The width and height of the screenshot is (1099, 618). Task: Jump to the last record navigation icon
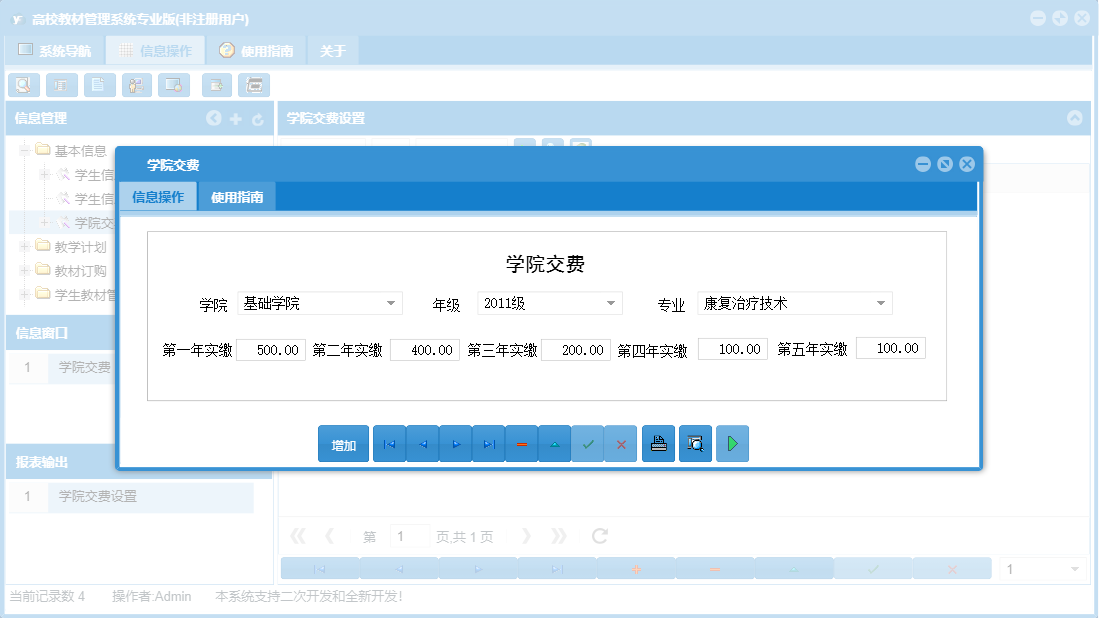click(x=488, y=443)
